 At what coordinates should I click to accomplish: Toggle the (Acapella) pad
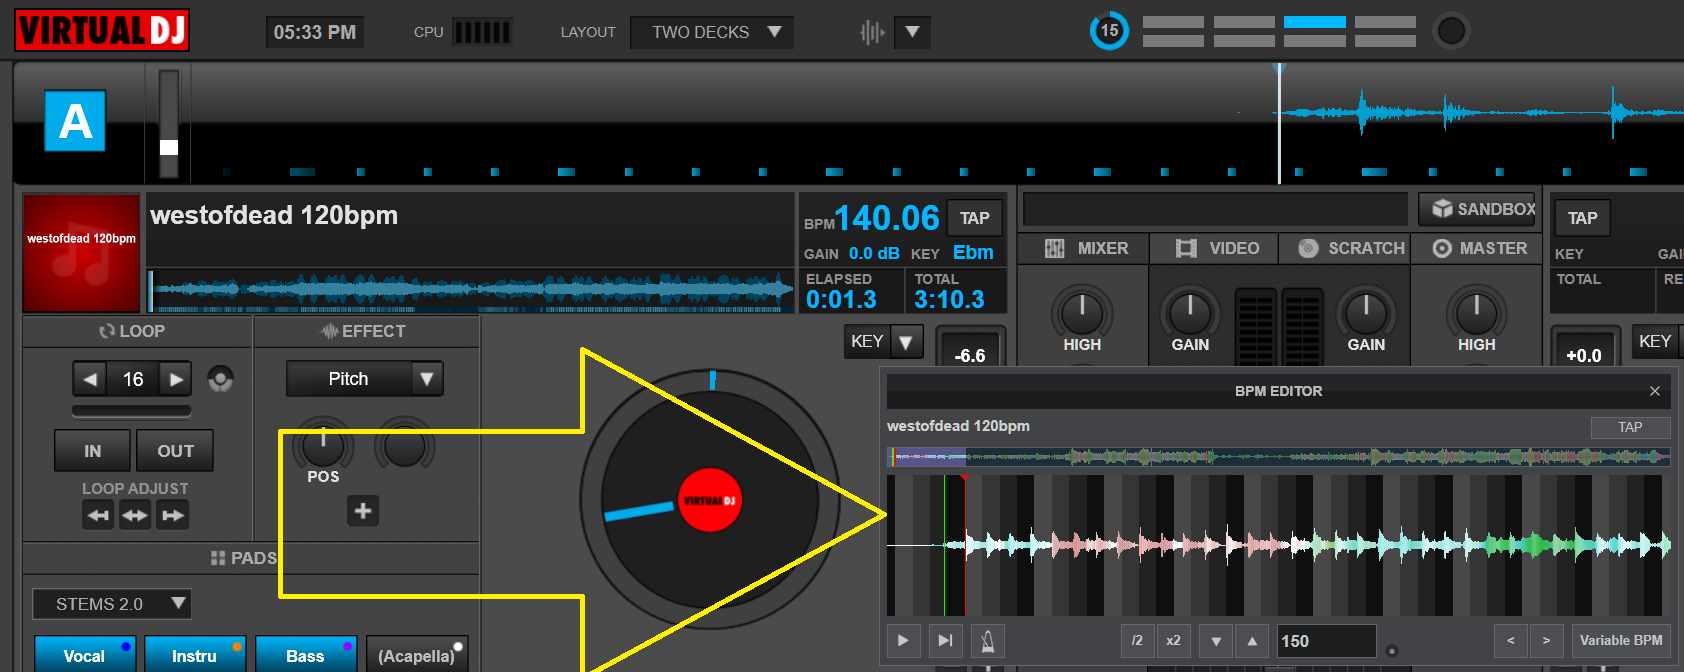click(417, 654)
